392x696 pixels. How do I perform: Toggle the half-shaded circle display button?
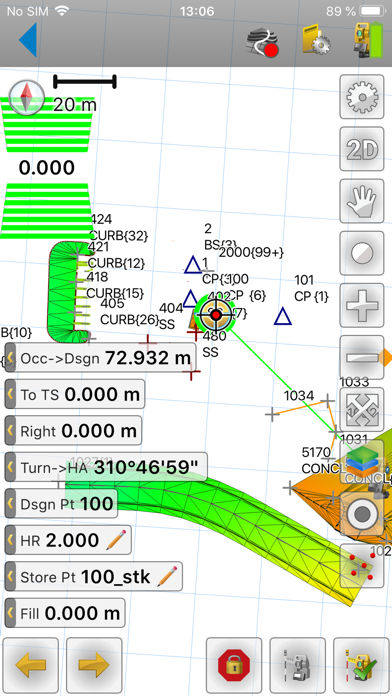click(x=362, y=253)
